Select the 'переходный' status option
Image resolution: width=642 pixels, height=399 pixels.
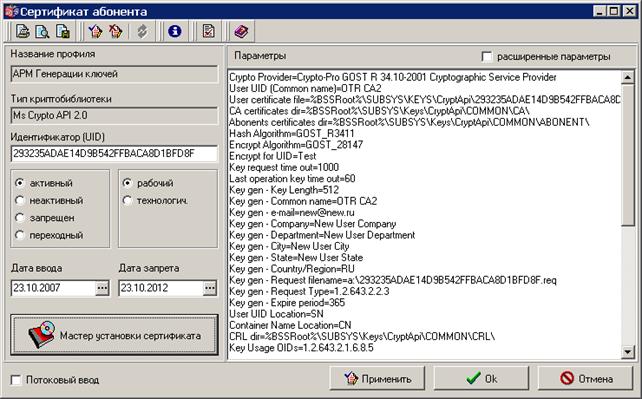pyautogui.click(x=49, y=235)
